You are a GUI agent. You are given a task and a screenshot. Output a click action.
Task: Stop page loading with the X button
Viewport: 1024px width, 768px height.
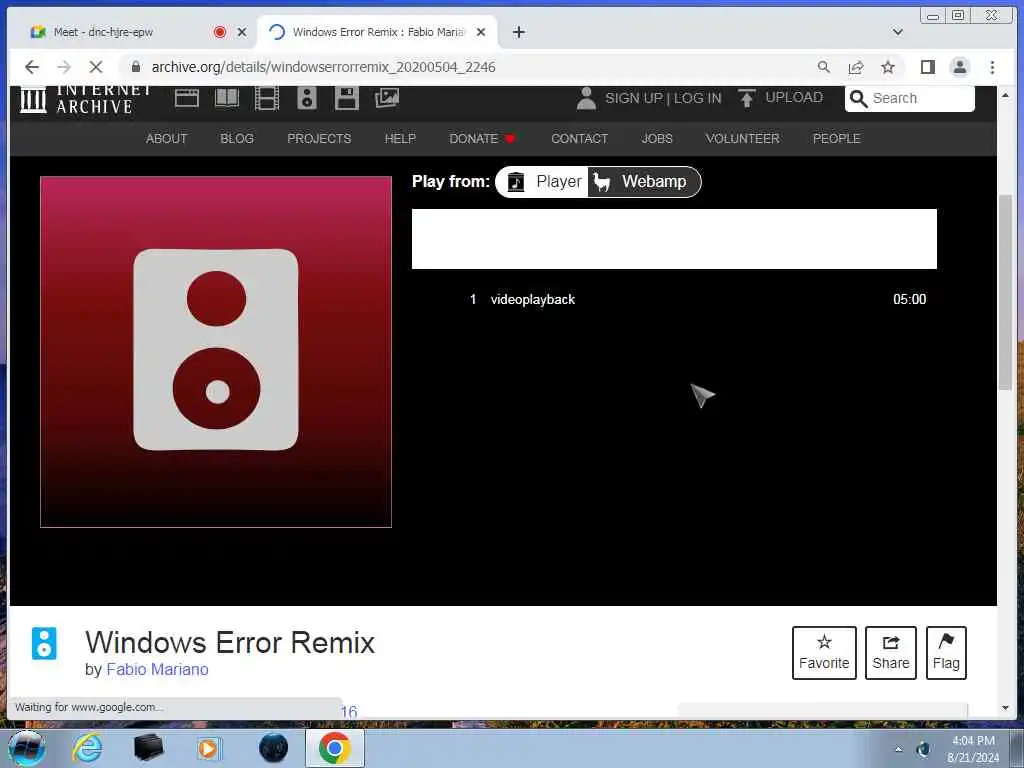[x=95, y=67]
